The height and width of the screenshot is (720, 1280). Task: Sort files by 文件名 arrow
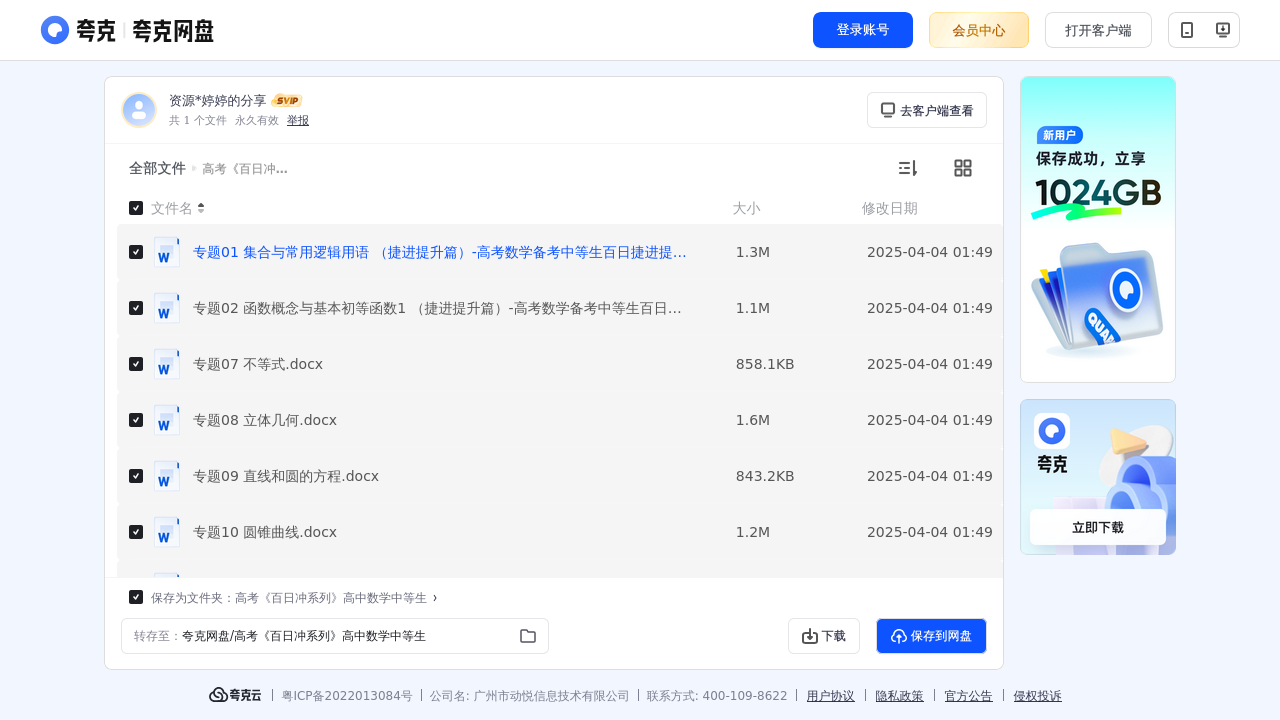click(201, 208)
